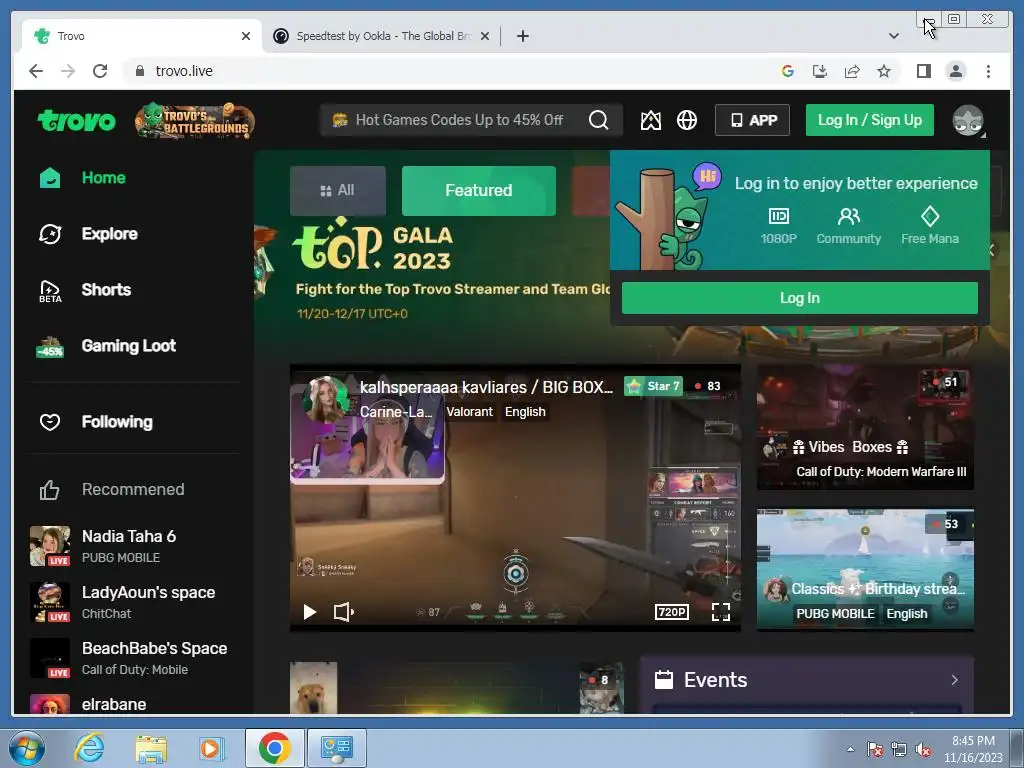Click the Following heart icon
Image resolution: width=1024 pixels, height=768 pixels.
click(50, 423)
